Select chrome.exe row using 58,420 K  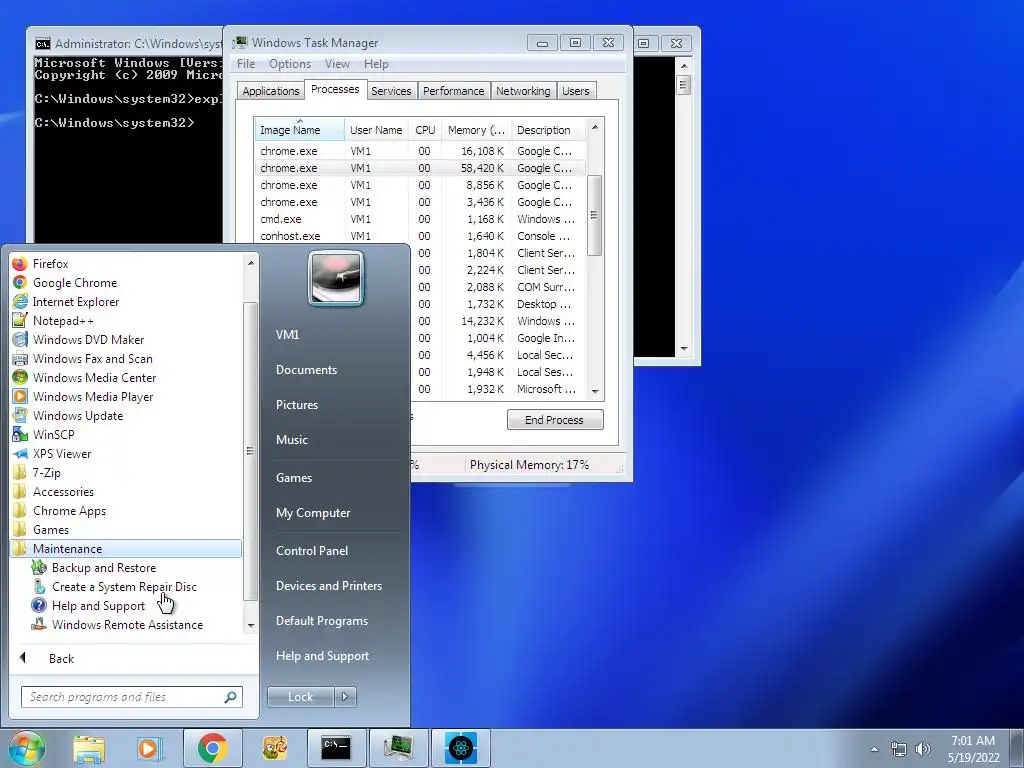tap(420, 168)
